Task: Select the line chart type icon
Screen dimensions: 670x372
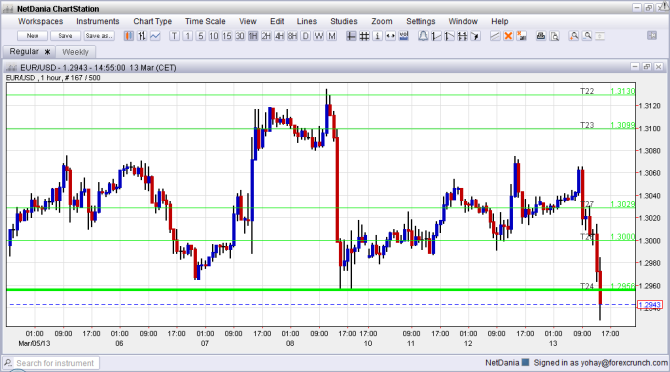Action: 155,36
